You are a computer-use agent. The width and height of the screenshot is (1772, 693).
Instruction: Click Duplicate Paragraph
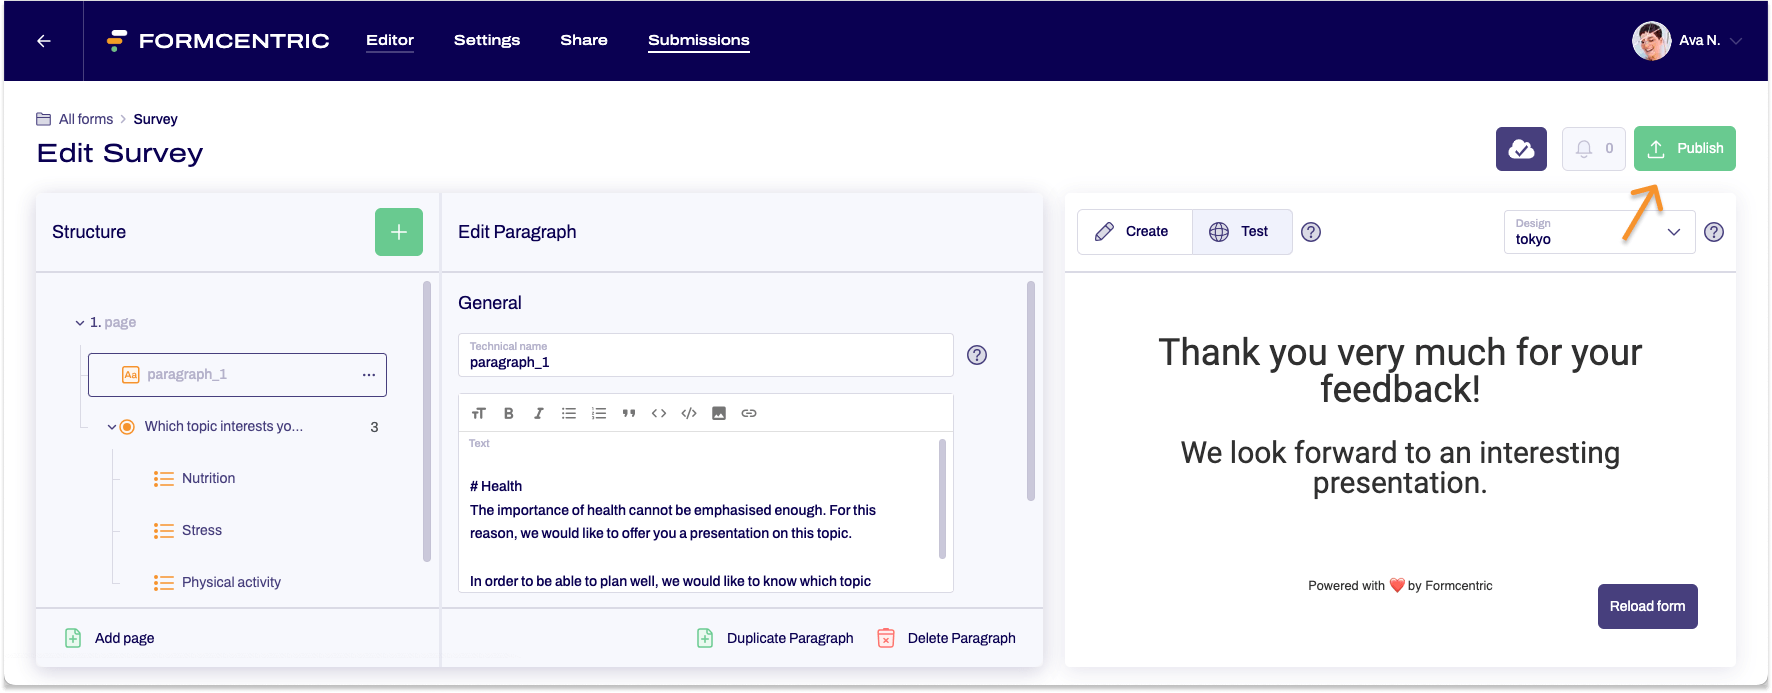pos(775,638)
